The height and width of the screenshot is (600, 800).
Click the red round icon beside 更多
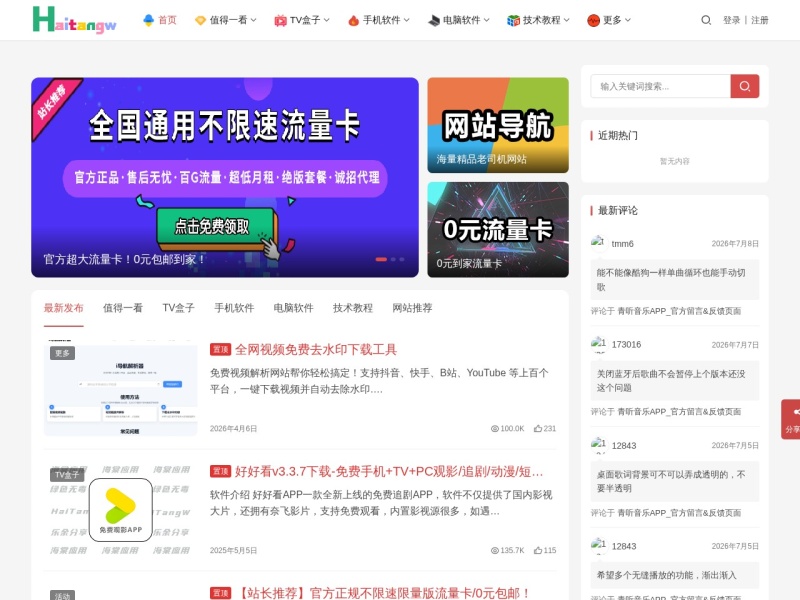pos(593,20)
